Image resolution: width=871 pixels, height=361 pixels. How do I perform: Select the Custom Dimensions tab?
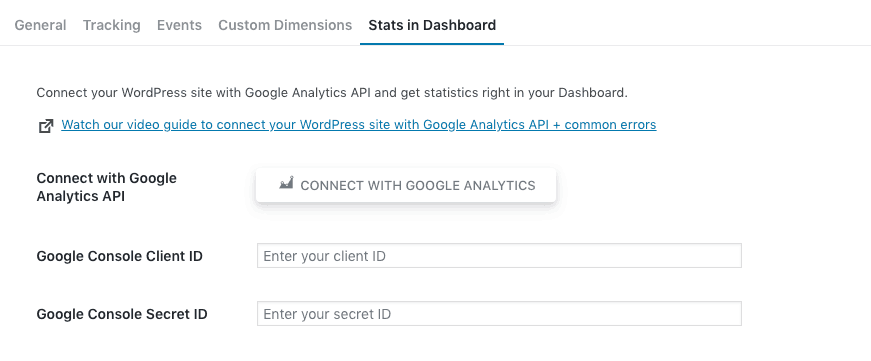point(285,25)
